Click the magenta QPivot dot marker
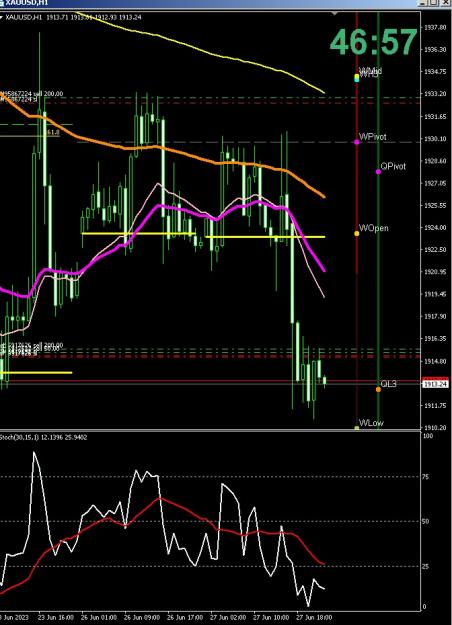The width and height of the screenshot is (452, 625). pyautogui.click(x=378, y=172)
